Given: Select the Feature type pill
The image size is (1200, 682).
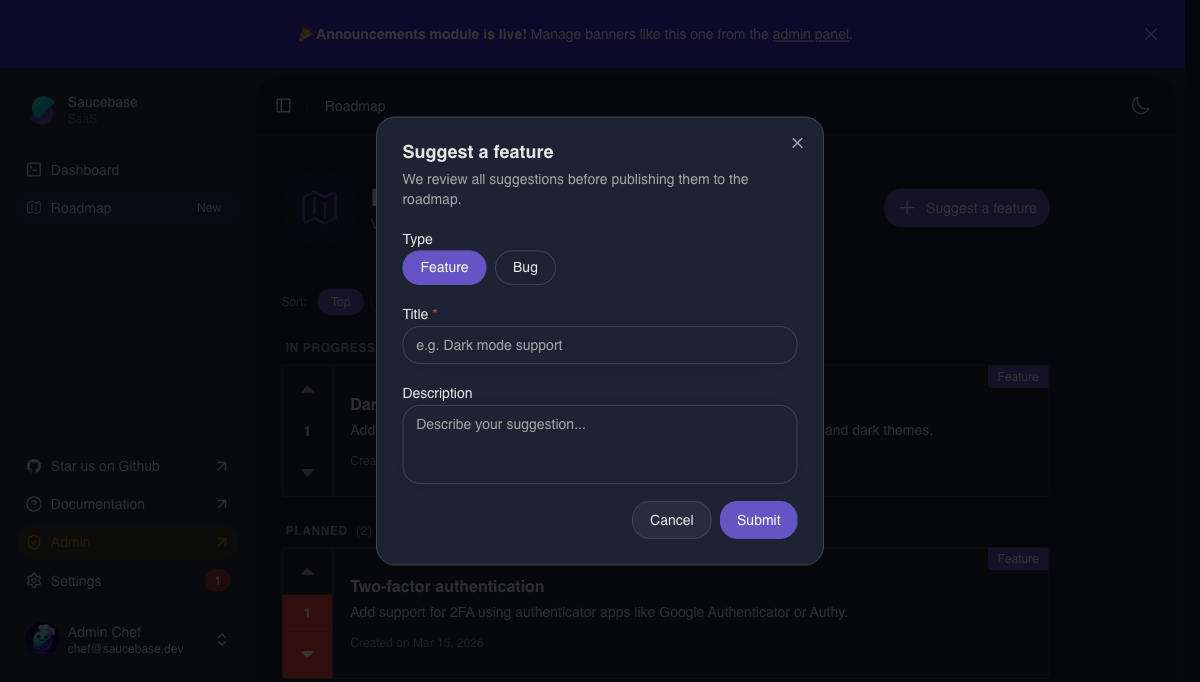Looking at the screenshot, I should 443,267.
